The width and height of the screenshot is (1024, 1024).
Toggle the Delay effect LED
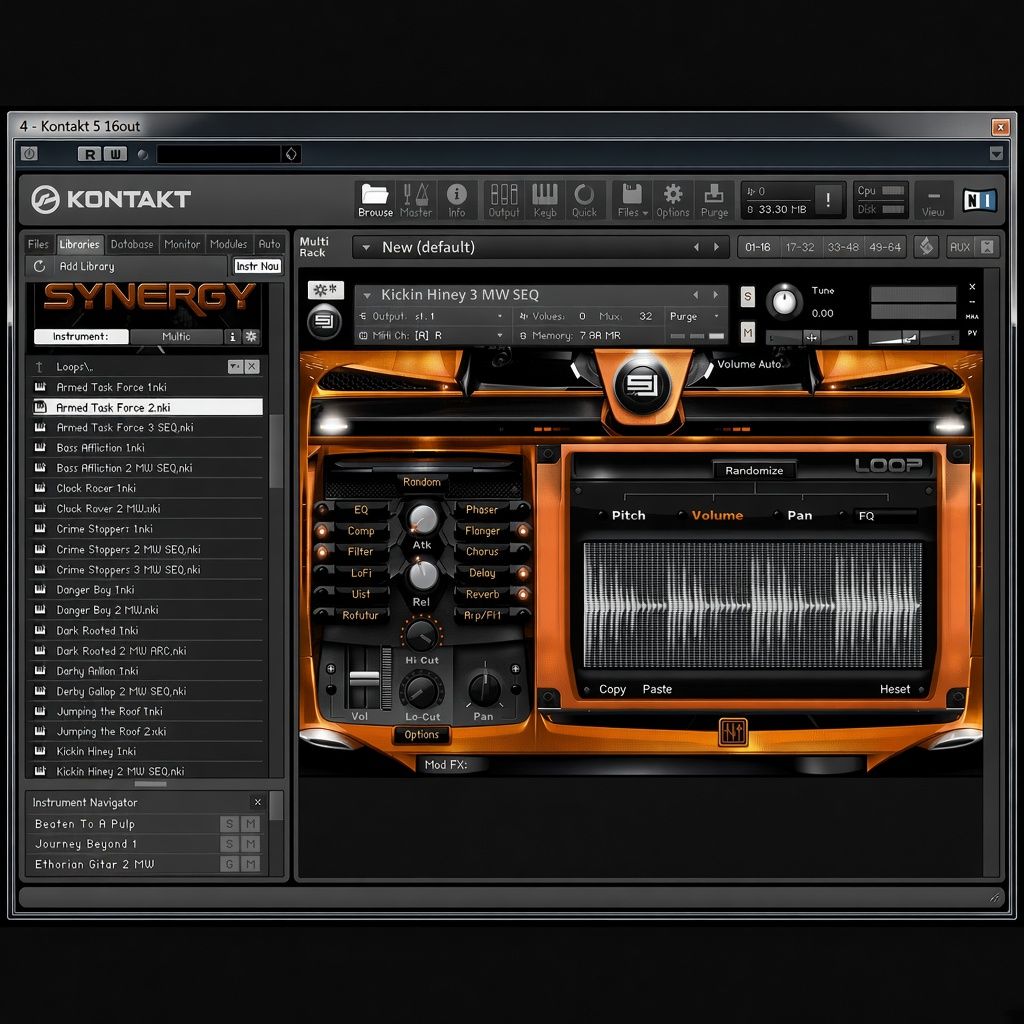coord(522,573)
